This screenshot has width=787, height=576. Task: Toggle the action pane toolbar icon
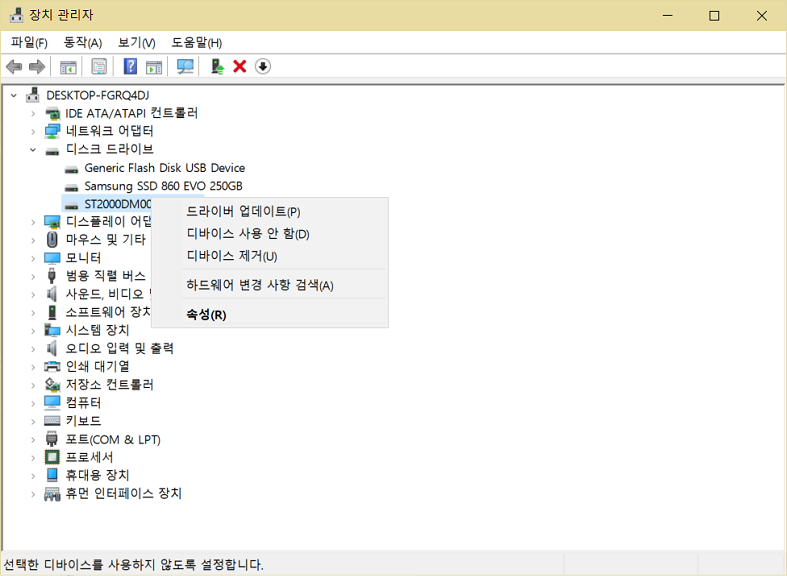(154, 66)
